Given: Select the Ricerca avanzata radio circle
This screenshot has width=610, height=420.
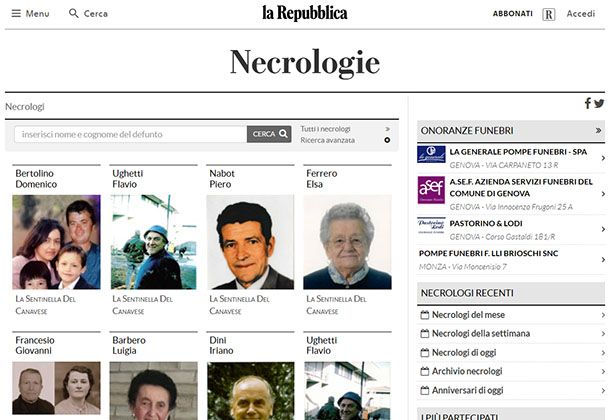Looking at the screenshot, I should point(387,140).
